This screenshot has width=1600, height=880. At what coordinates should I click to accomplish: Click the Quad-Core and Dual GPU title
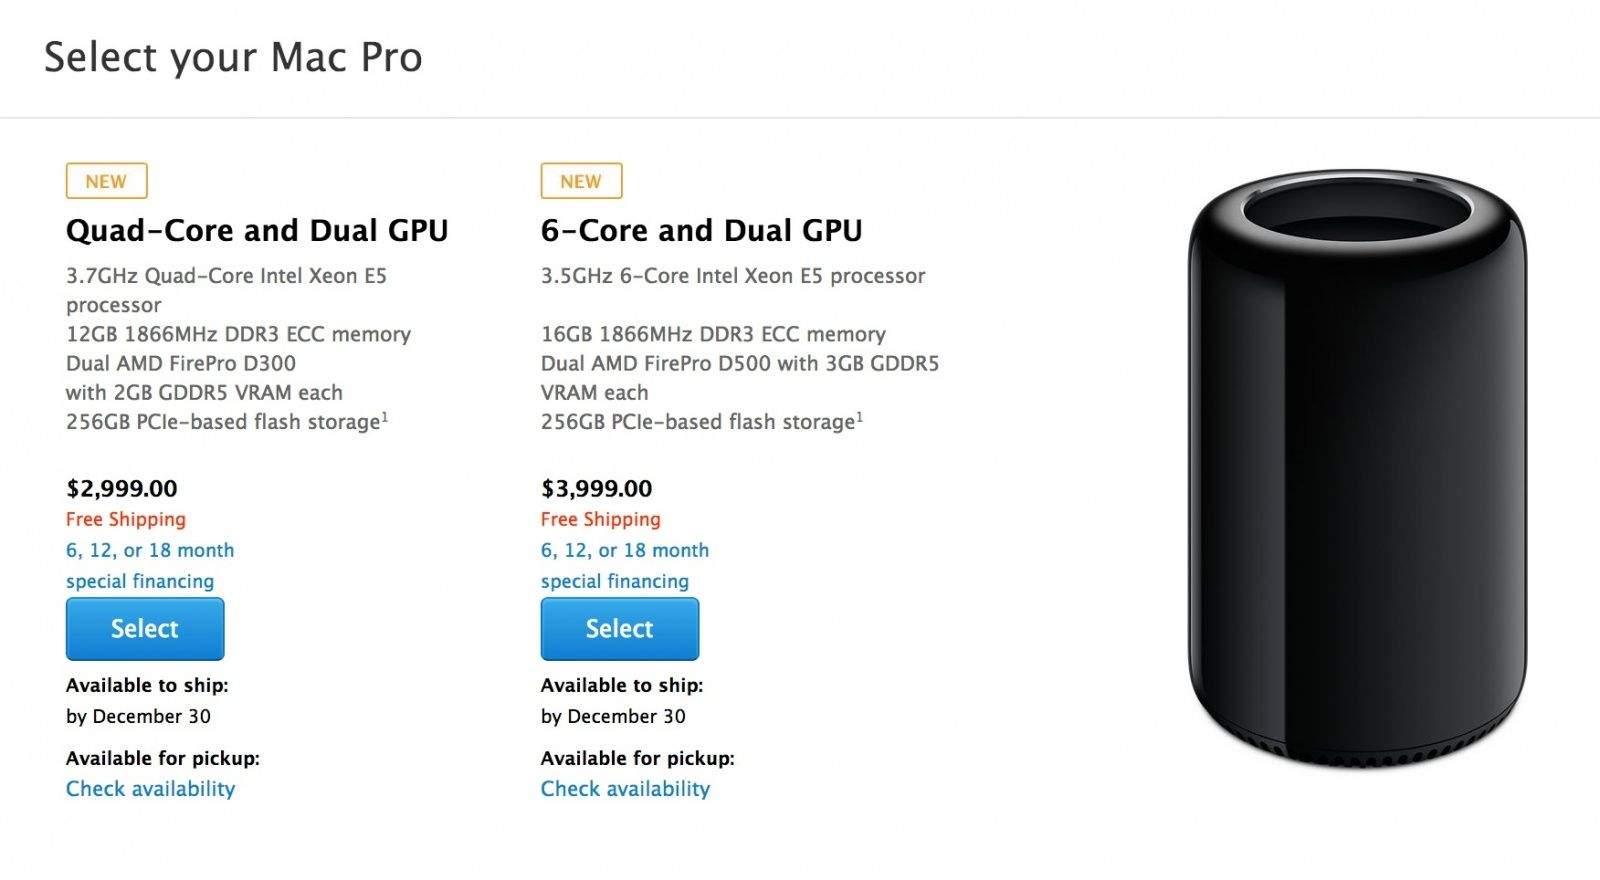click(257, 231)
